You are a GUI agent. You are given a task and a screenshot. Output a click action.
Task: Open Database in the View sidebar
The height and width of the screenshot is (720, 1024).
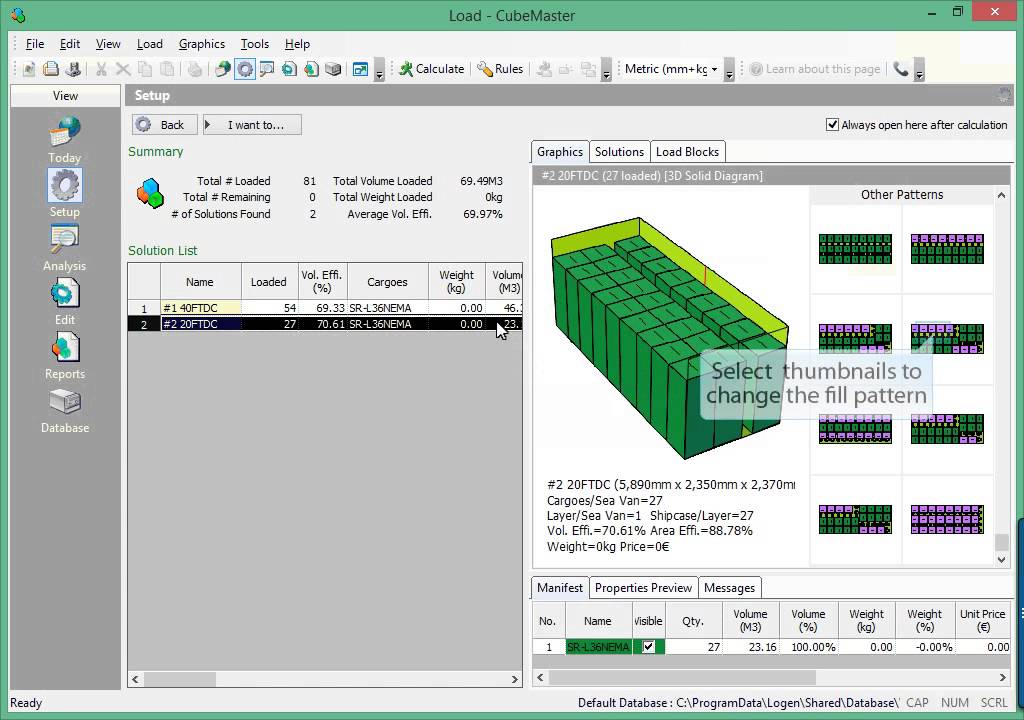tap(65, 410)
